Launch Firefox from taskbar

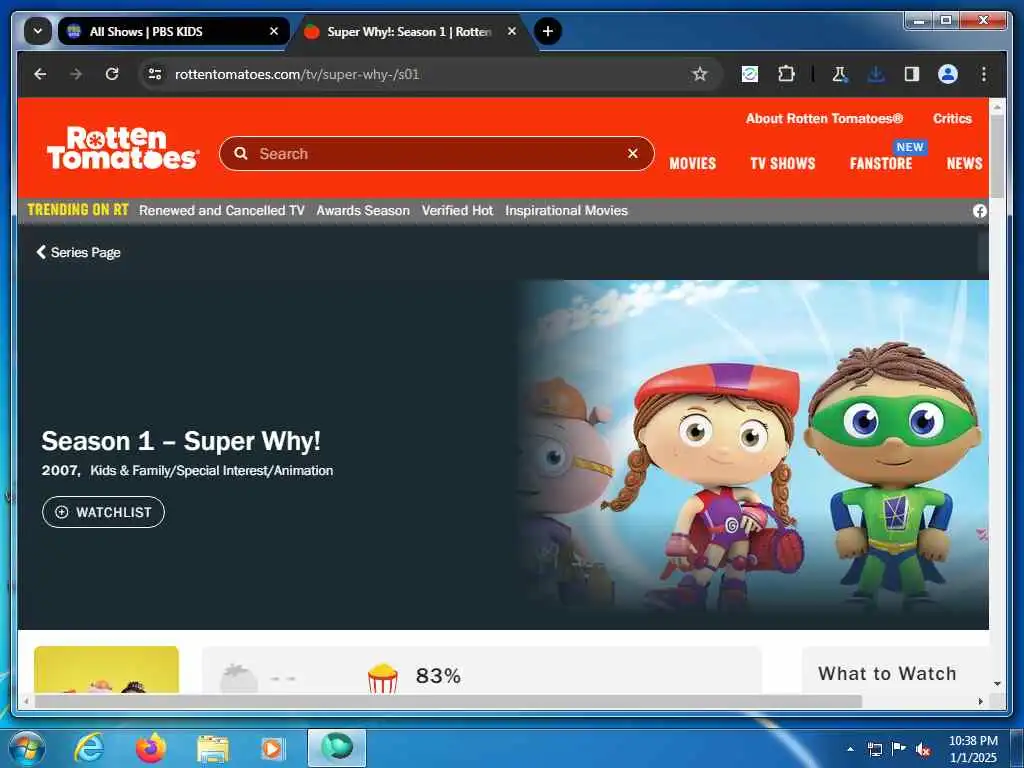[151, 748]
